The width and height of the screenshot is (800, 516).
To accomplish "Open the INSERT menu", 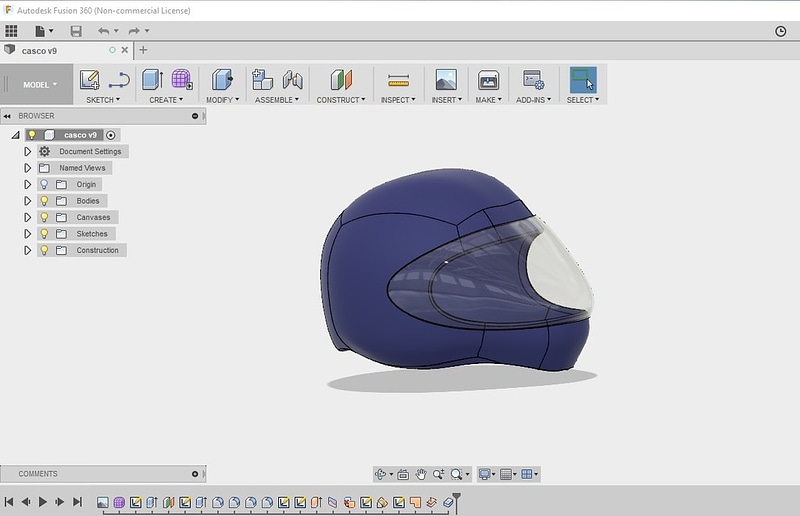I will [446, 100].
